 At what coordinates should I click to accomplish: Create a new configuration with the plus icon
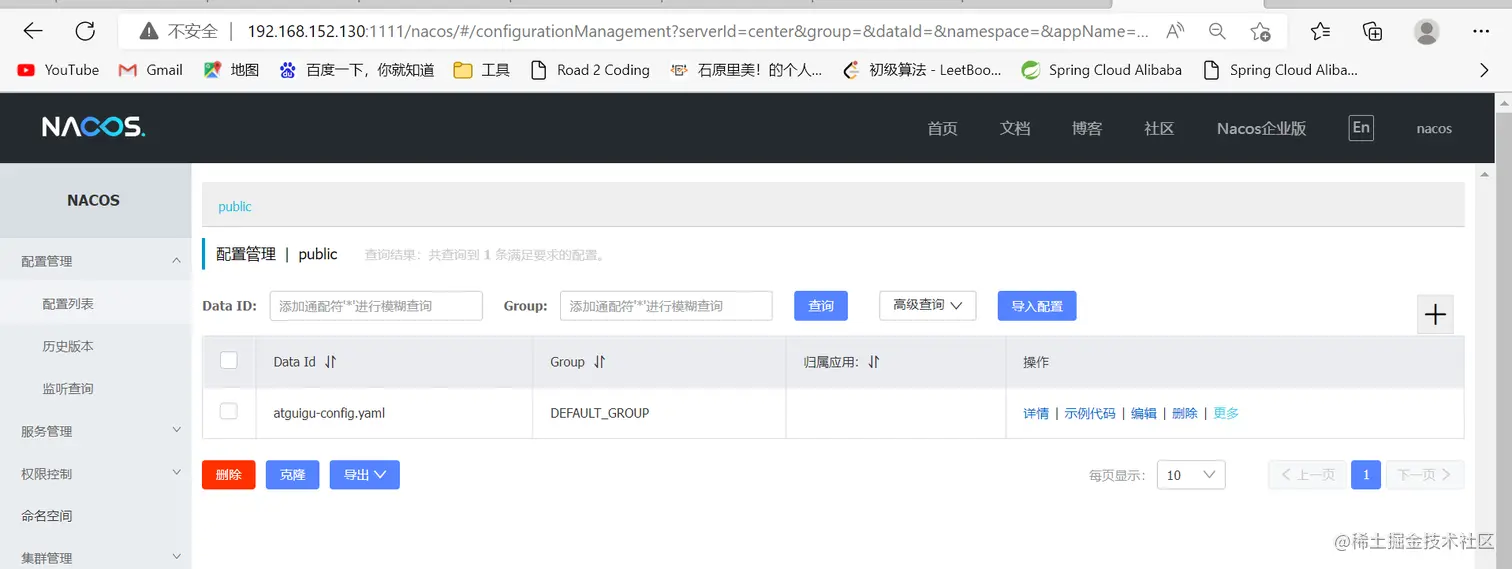click(x=1435, y=314)
